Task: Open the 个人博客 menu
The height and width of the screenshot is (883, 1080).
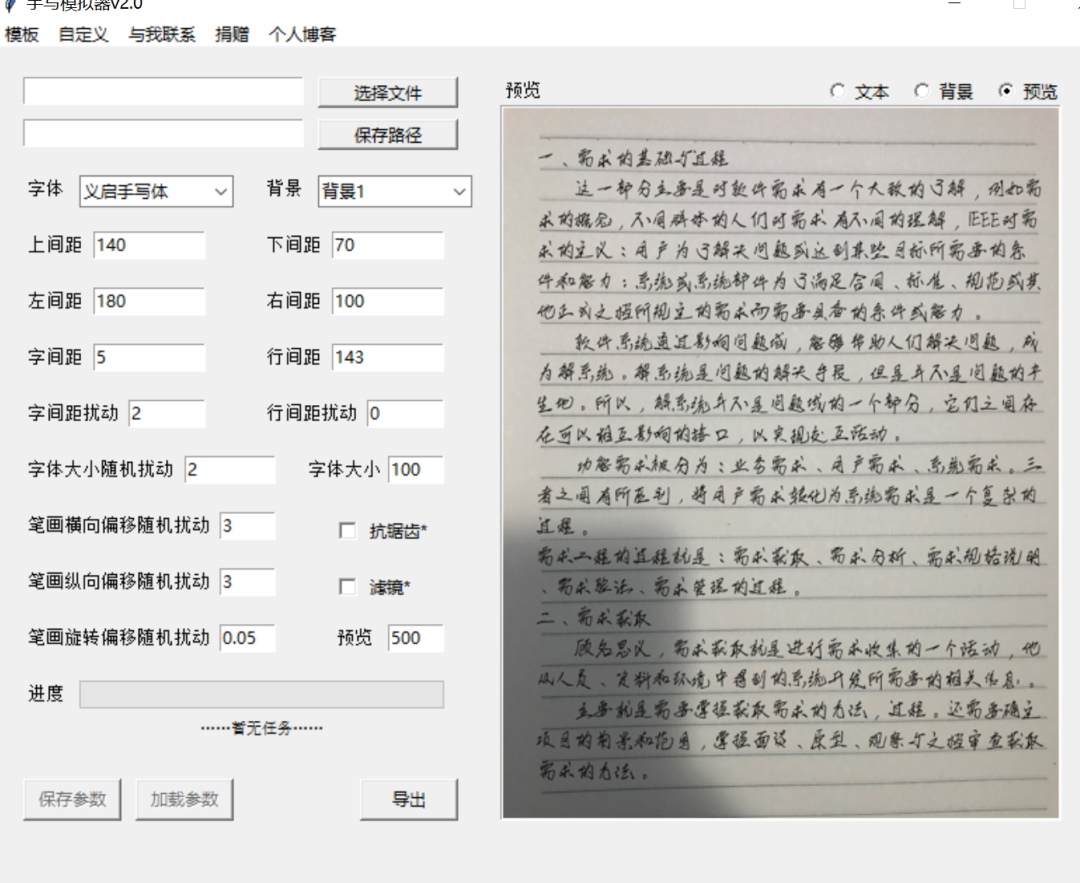Action: pos(302,34)
